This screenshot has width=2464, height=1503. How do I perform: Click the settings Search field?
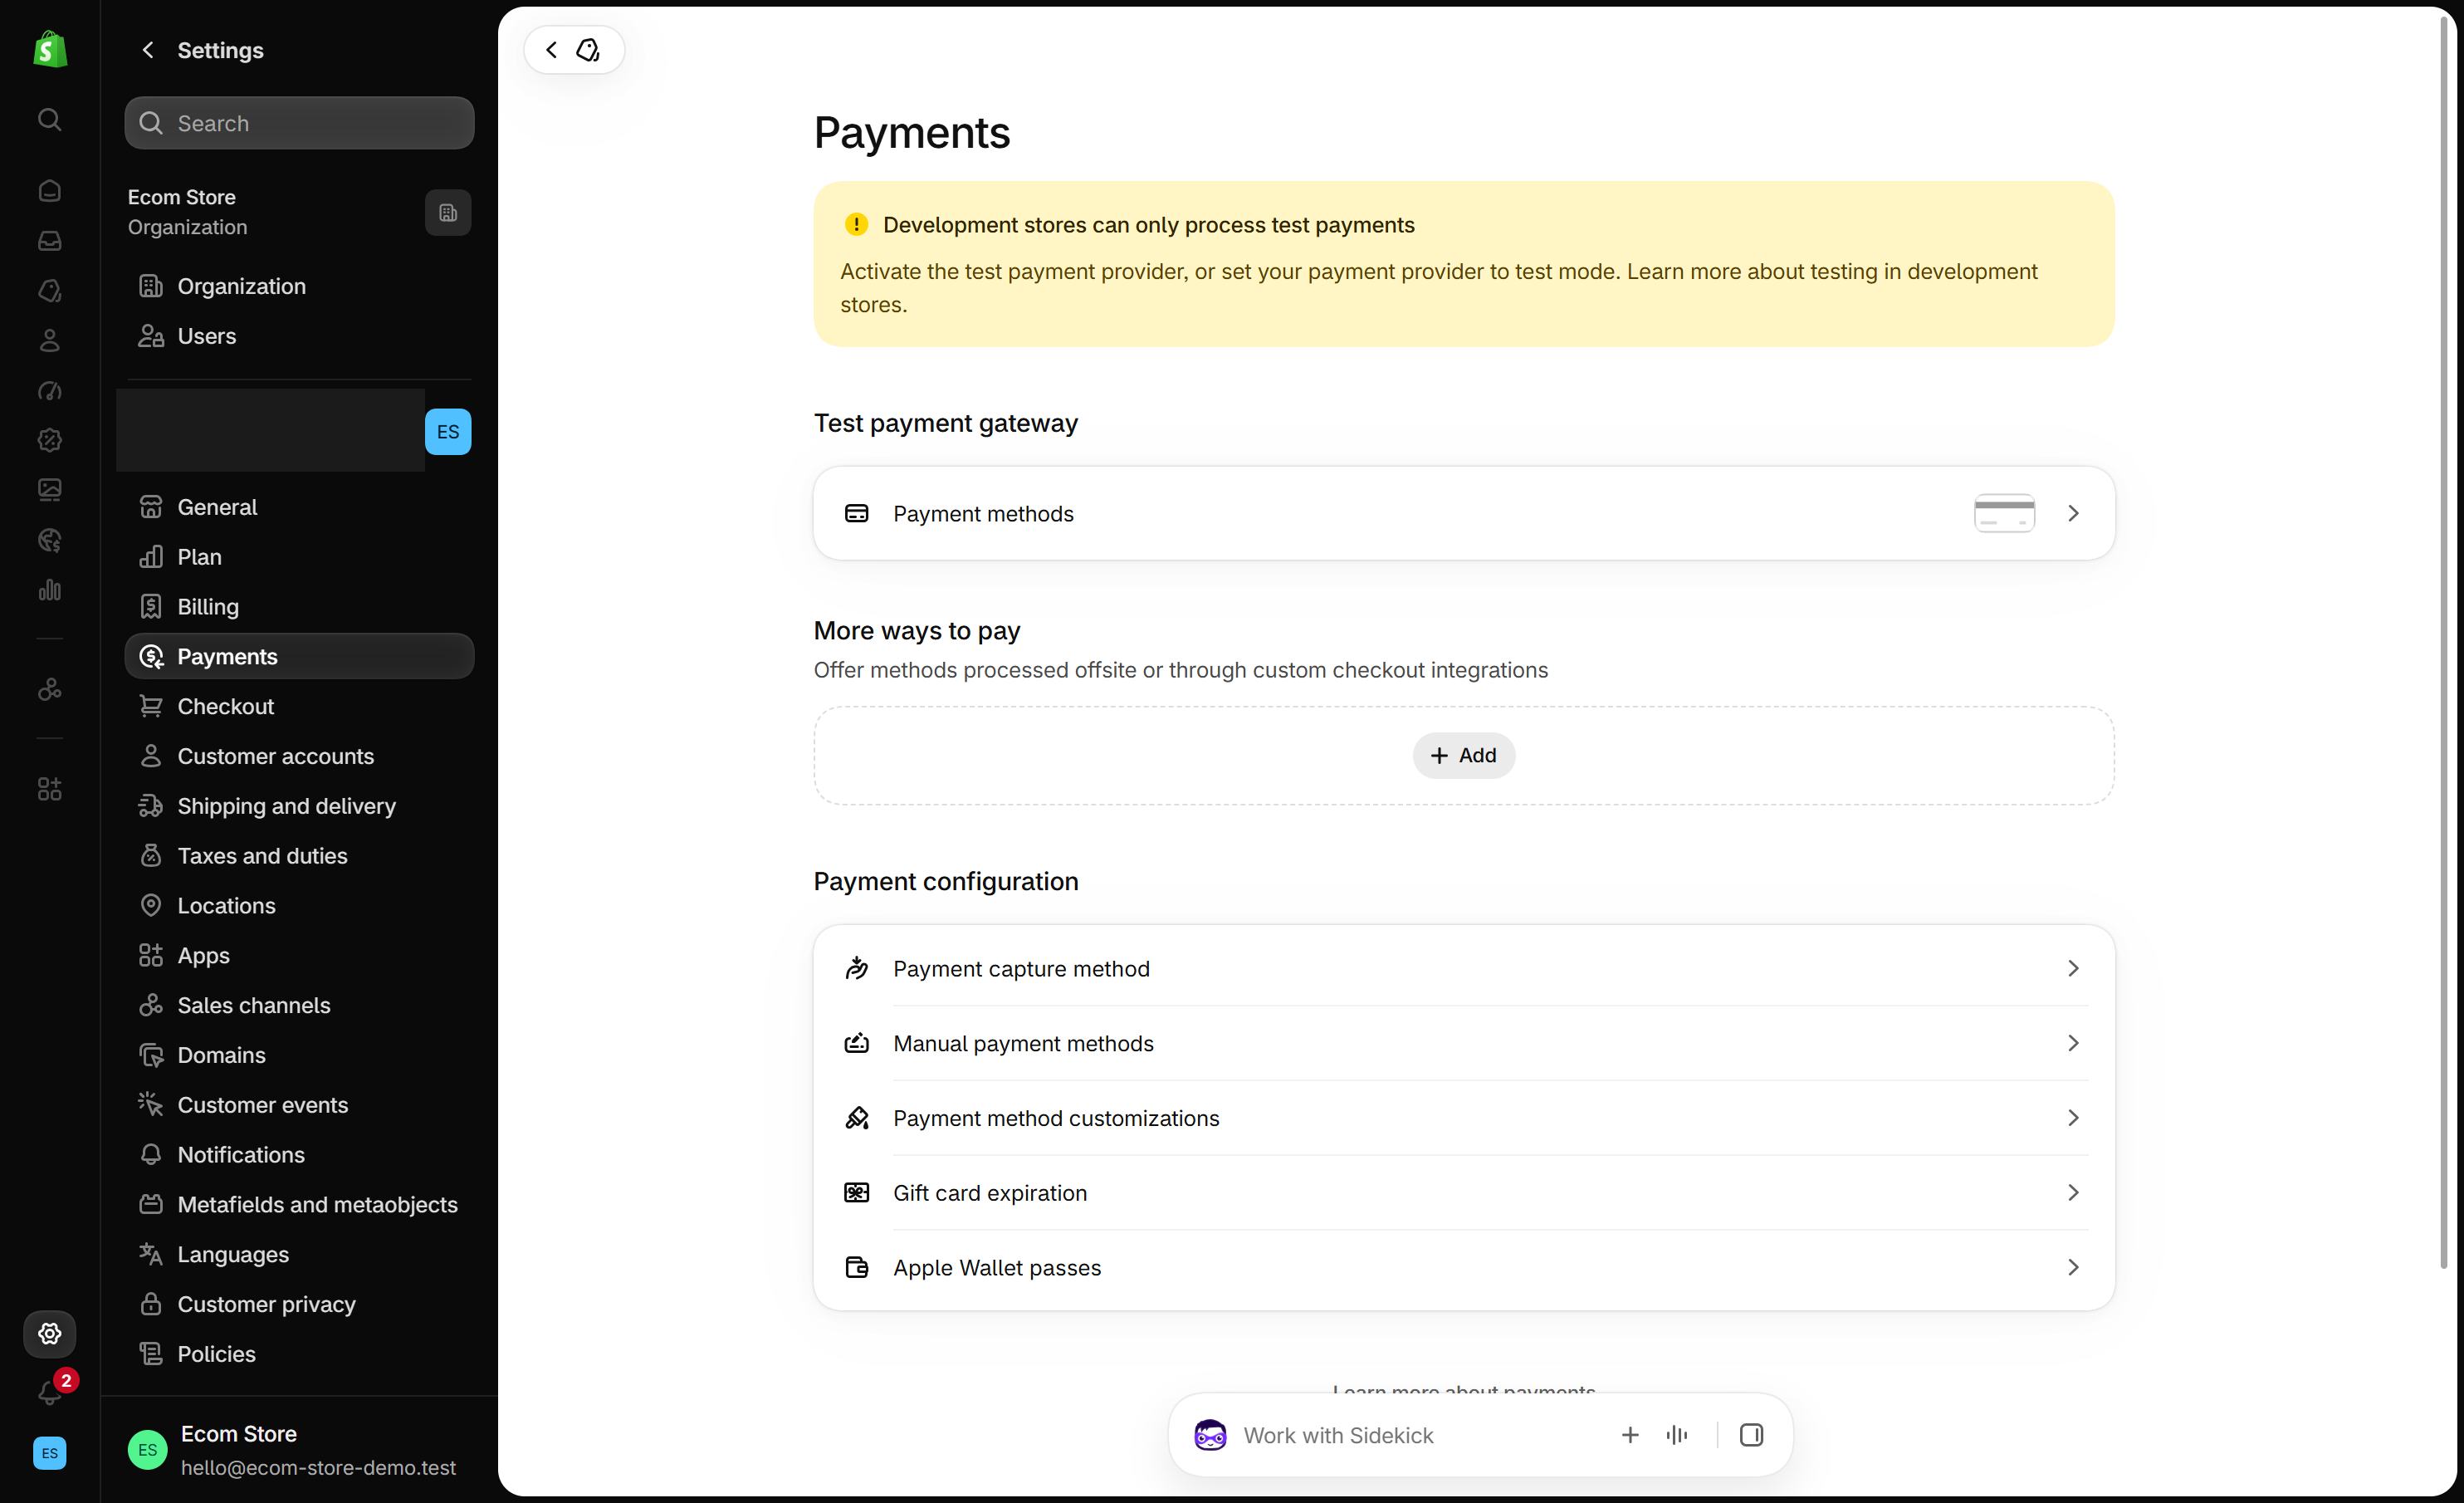(299, 123)
